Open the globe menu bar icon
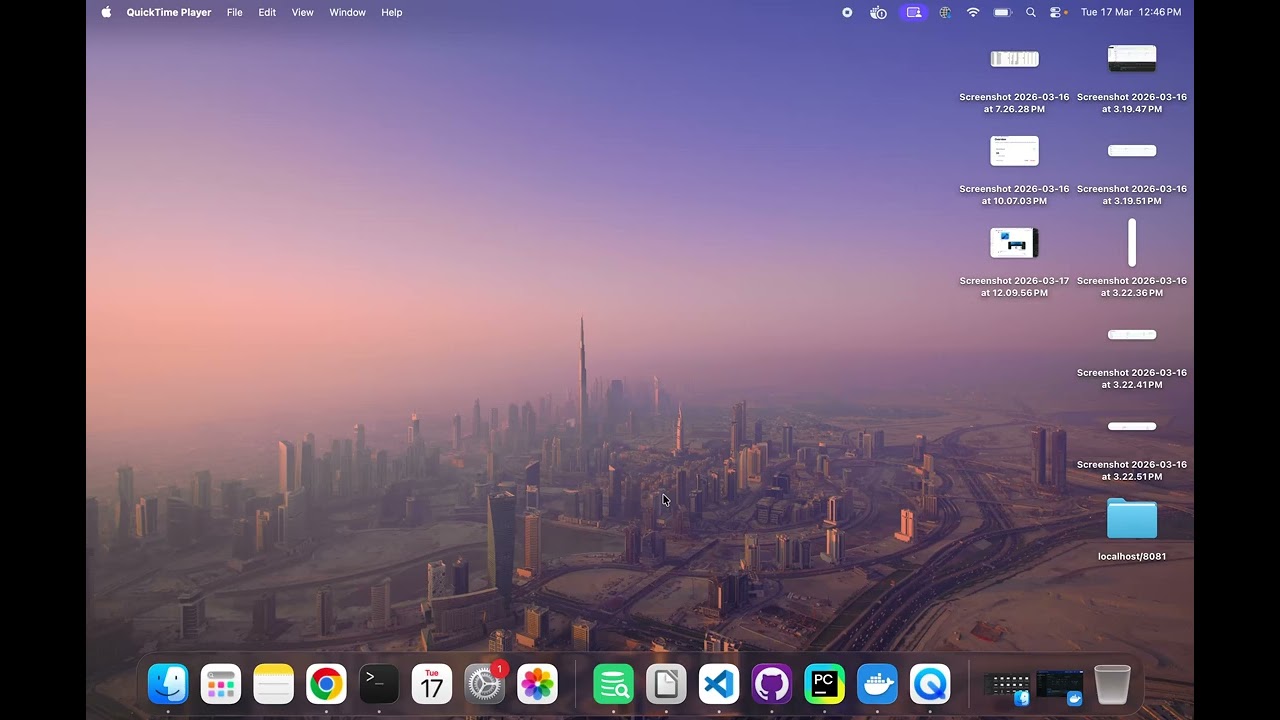Viewport: 1280px width, 720px height. (x=945, y=12)
